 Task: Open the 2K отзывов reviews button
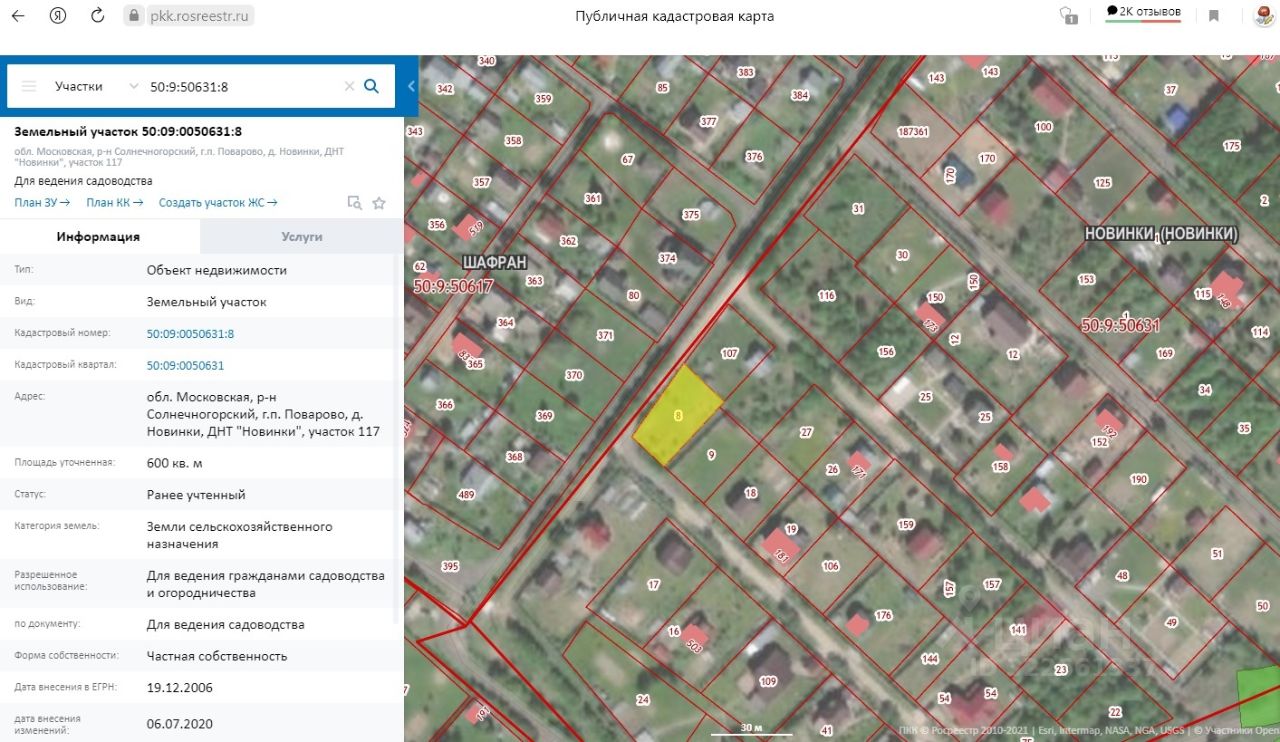point(1143,13)
